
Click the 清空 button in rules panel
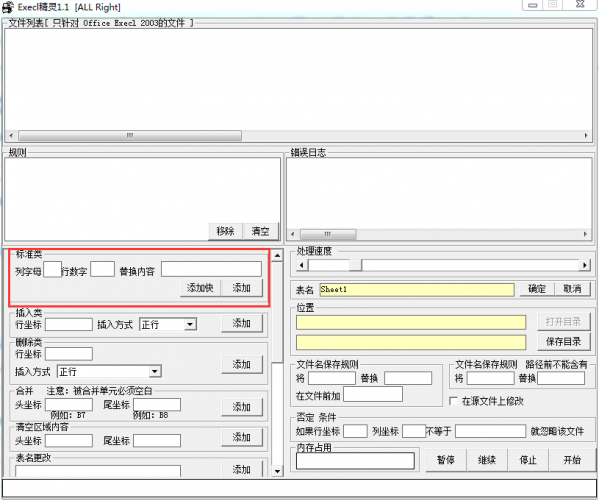[261, 231]
